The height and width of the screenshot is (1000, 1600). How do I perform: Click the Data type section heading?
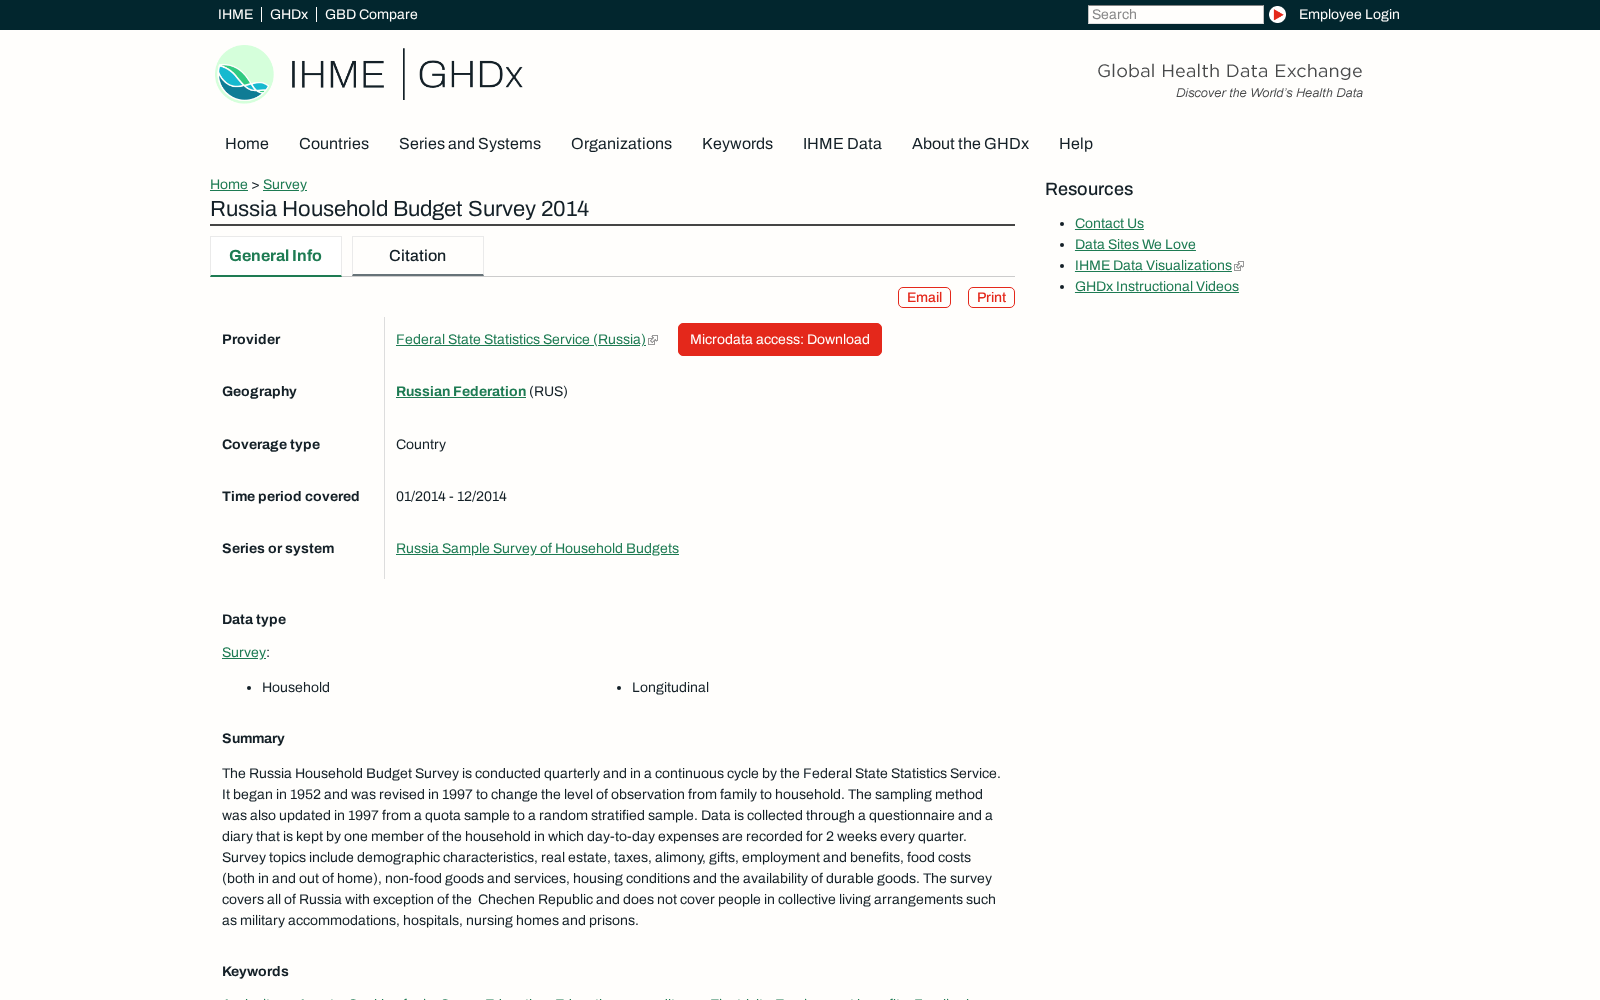pyautogui.click(x=254, y=619)
